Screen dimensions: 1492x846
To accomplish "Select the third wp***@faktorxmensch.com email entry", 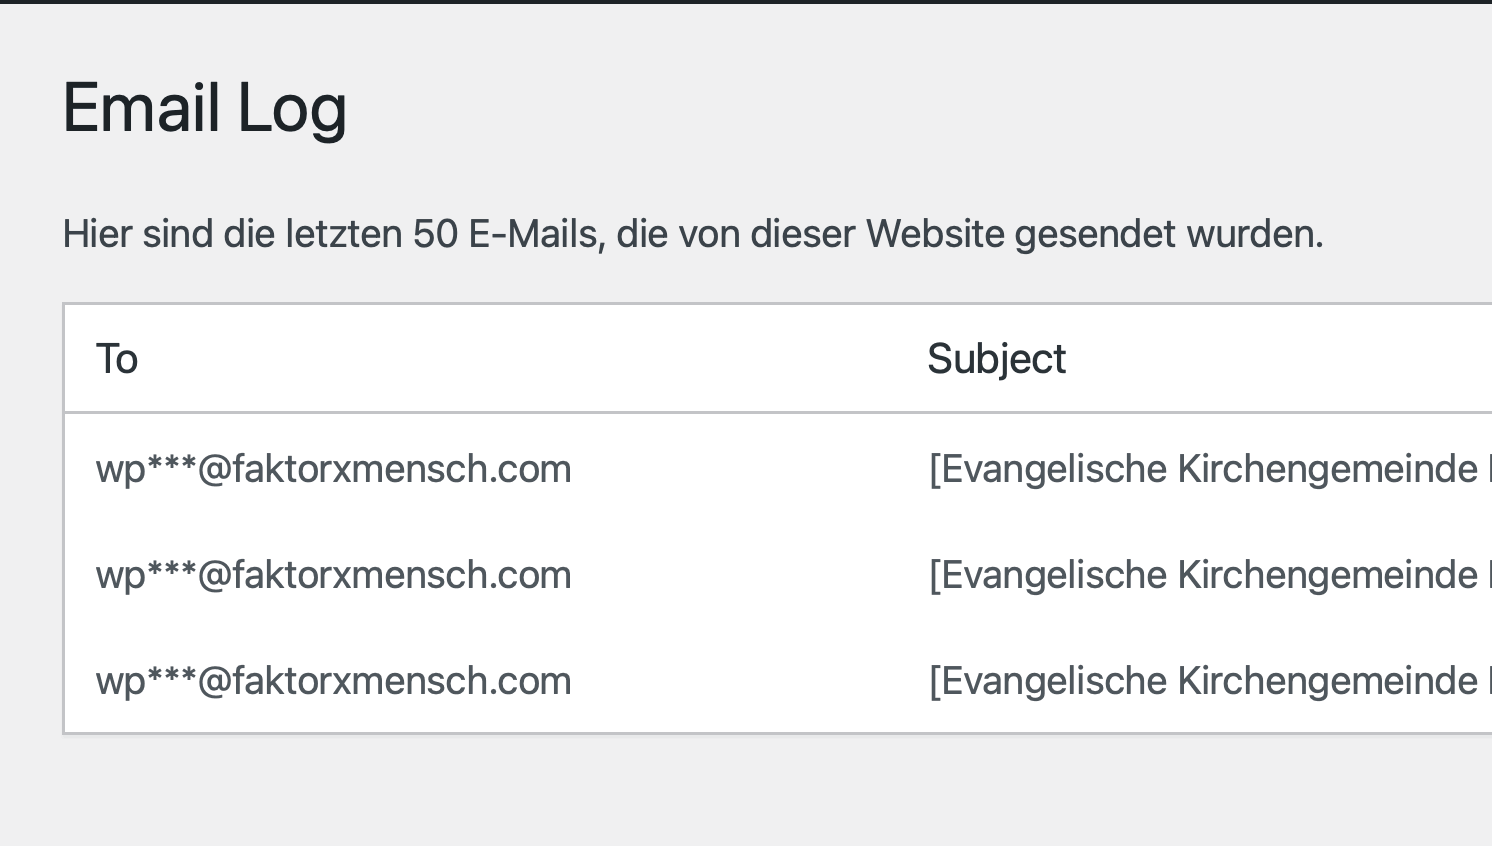I will (x=334, y=680).
